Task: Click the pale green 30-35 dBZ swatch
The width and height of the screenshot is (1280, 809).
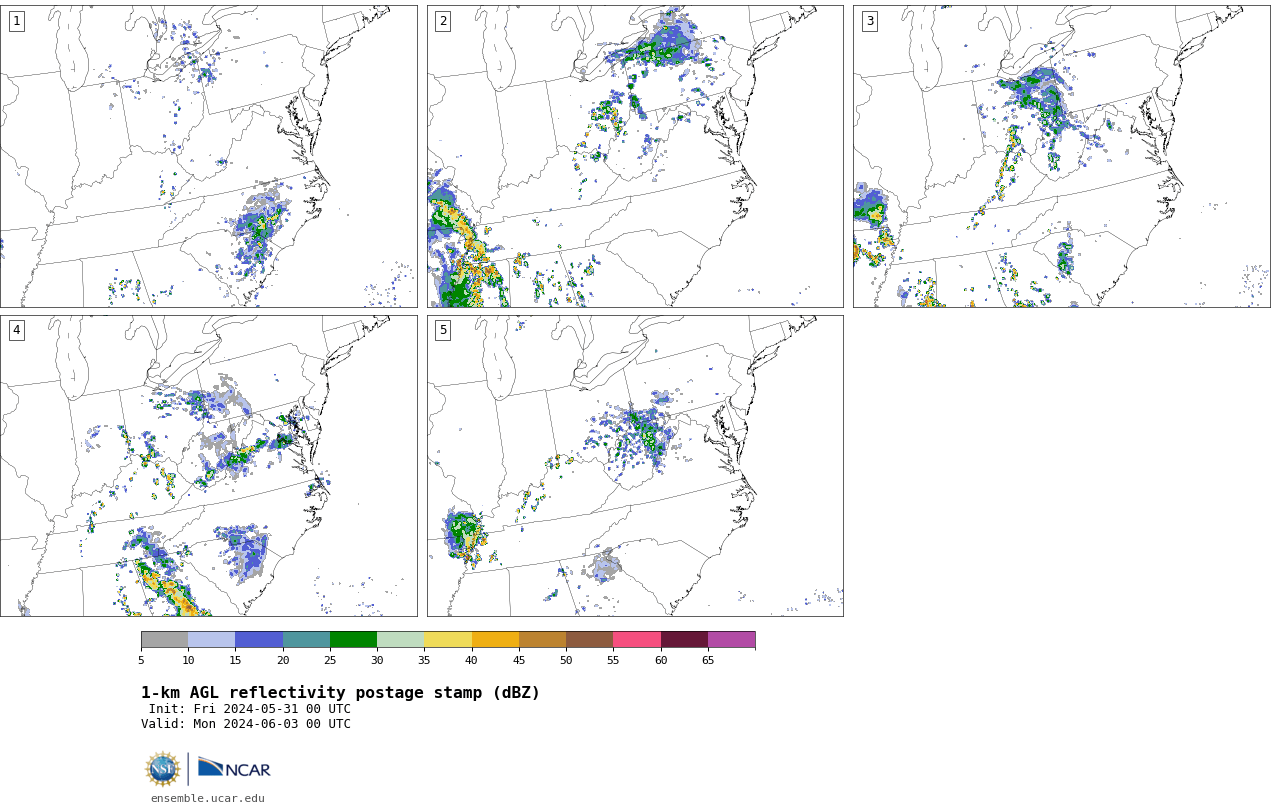Action: click(x=400, y=640)
